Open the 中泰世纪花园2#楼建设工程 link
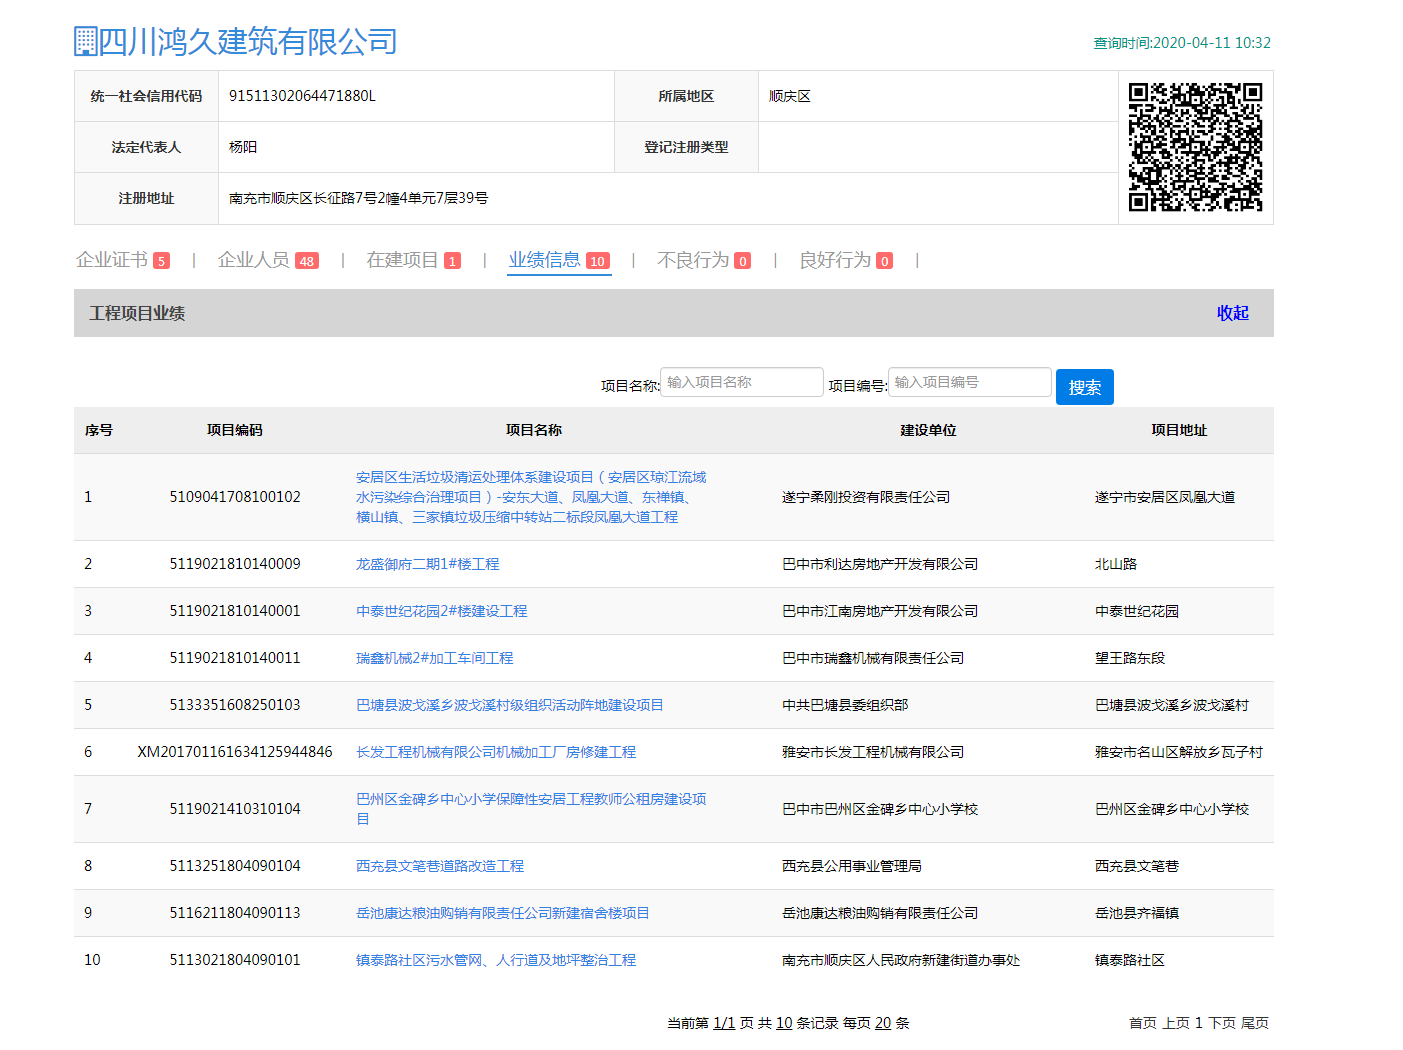The width and height of the screenshot is (1403, 1050). [x=441, y=611]
